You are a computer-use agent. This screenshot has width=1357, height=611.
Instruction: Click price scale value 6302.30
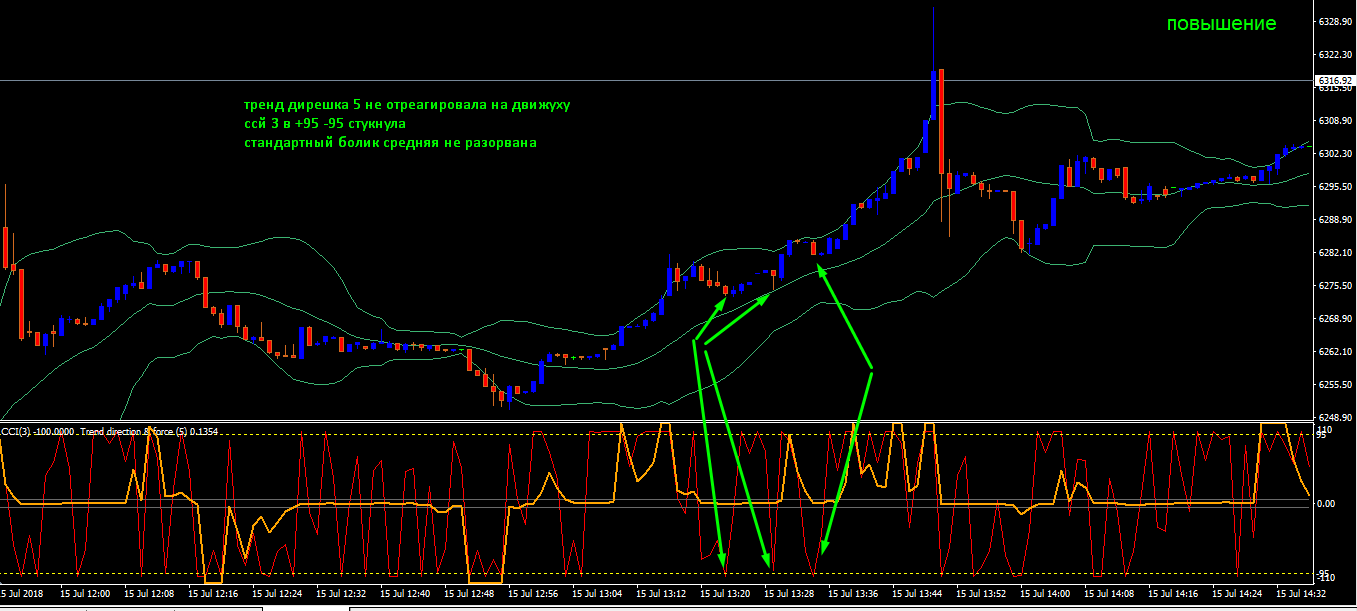coord(1334,154)
